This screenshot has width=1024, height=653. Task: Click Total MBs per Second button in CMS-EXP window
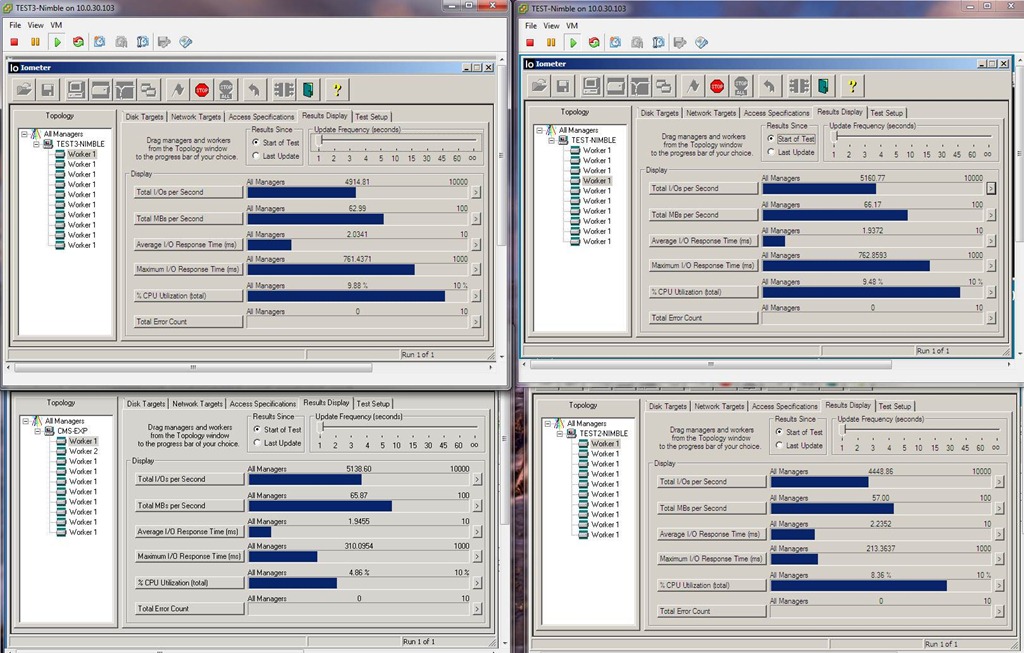click(189, 506)
